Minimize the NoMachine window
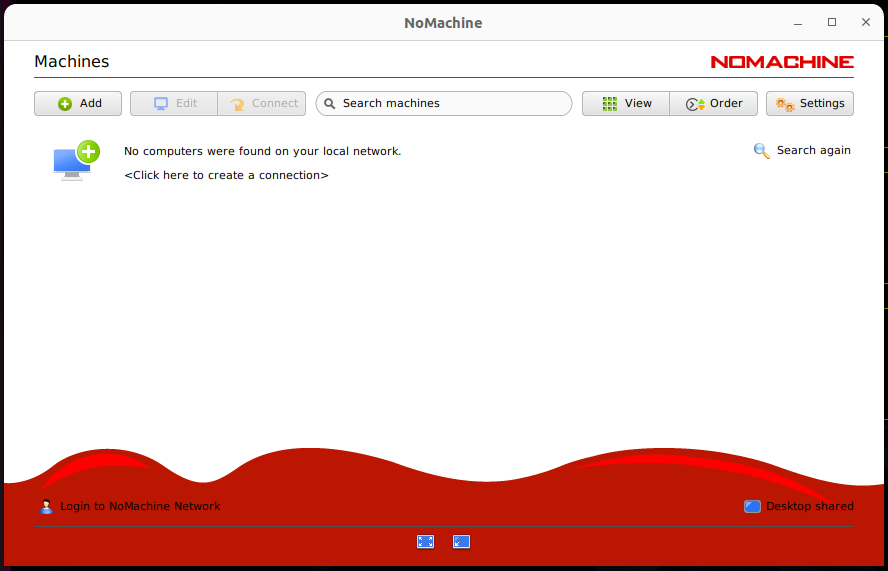The width and height of the screenshot is (888, 571). (798, 22)
